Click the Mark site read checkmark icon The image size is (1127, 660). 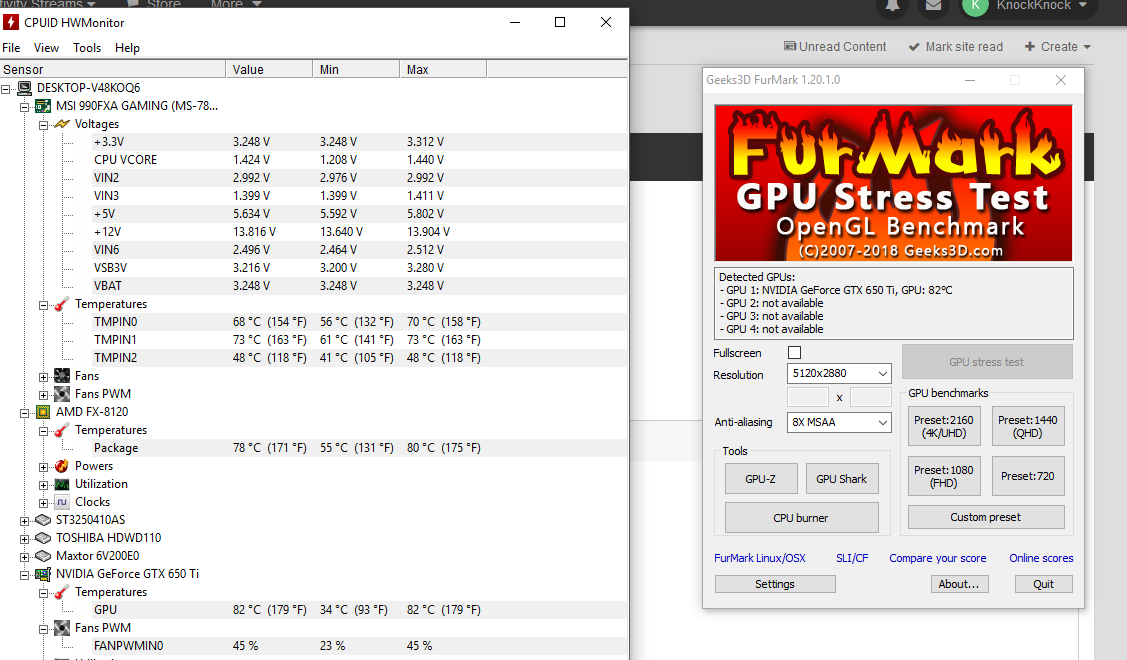[914, 47]
